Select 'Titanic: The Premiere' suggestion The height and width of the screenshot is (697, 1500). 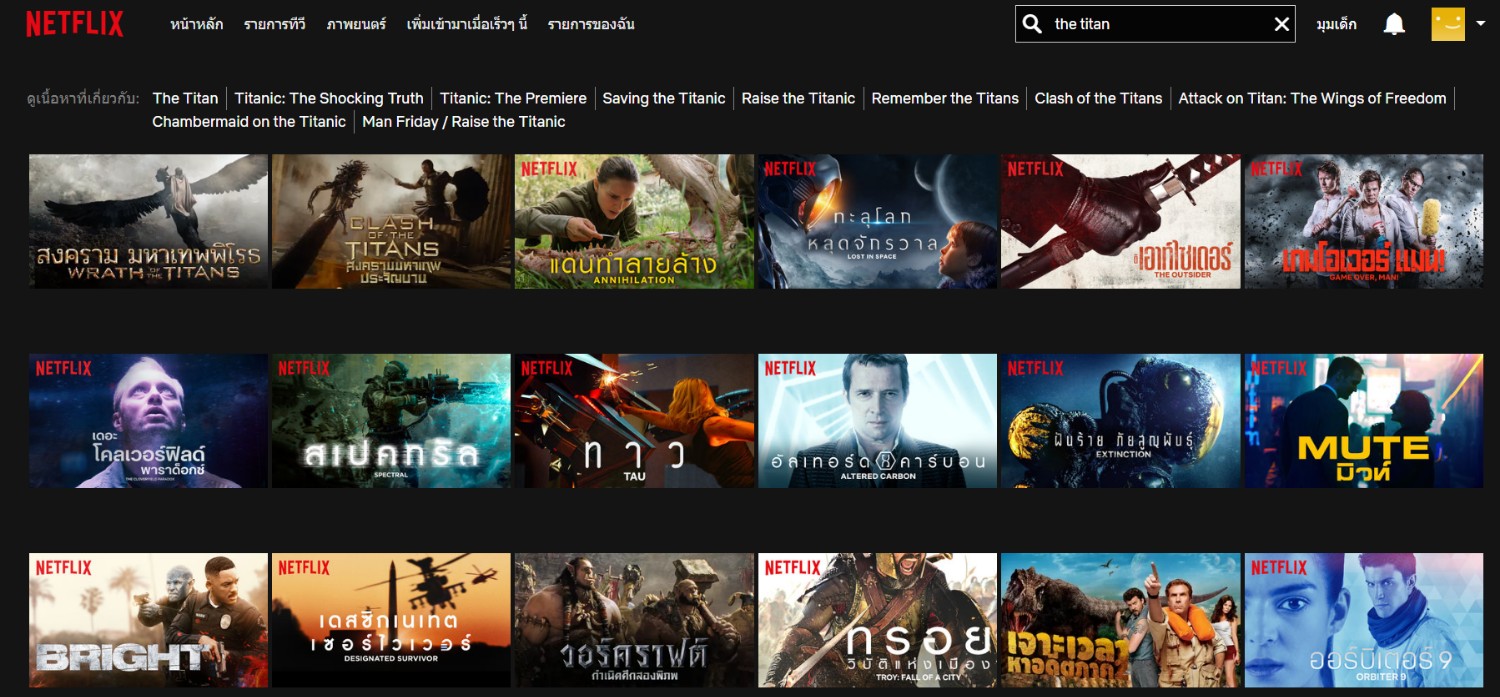(513, 98)
